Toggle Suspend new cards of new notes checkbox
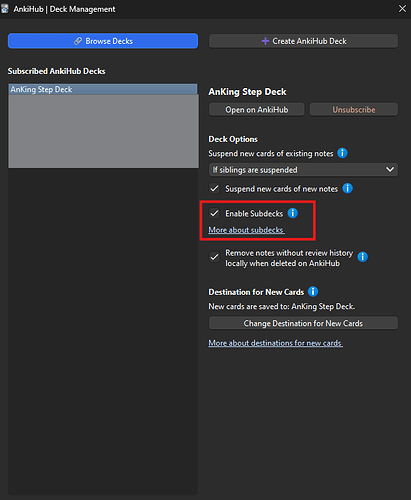 point(214,188)
